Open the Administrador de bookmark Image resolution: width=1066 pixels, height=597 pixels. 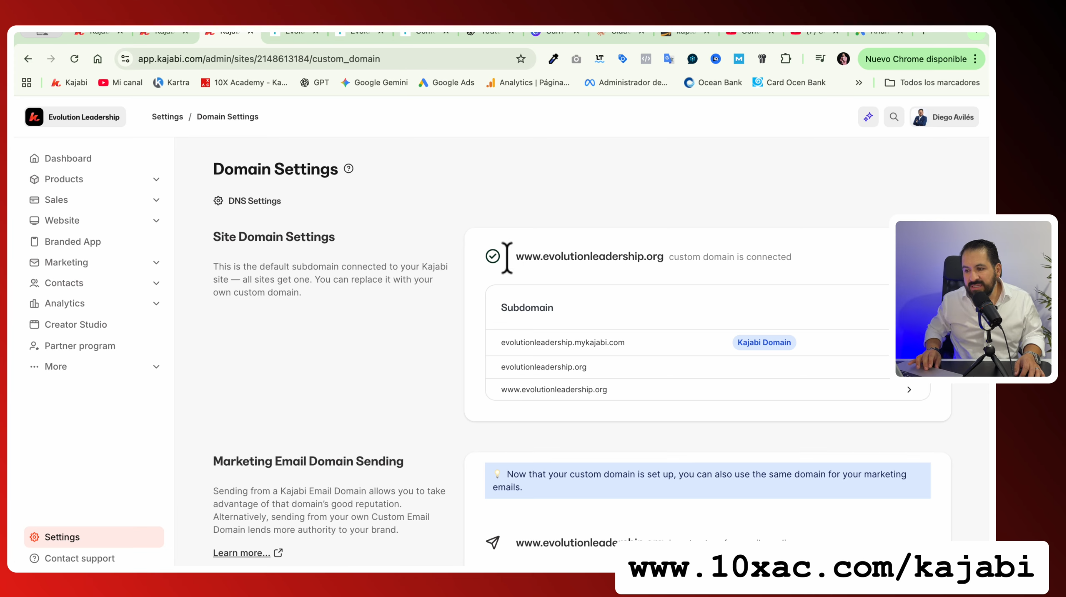626,82
